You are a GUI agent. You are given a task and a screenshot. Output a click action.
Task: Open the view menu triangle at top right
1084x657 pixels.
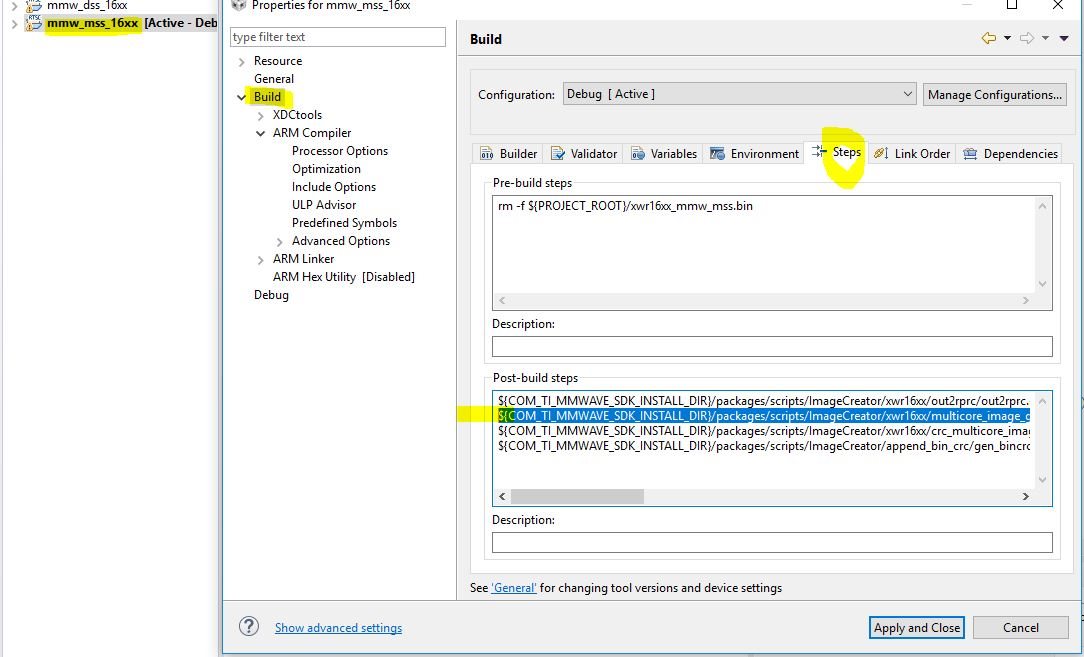point(1065,38)
